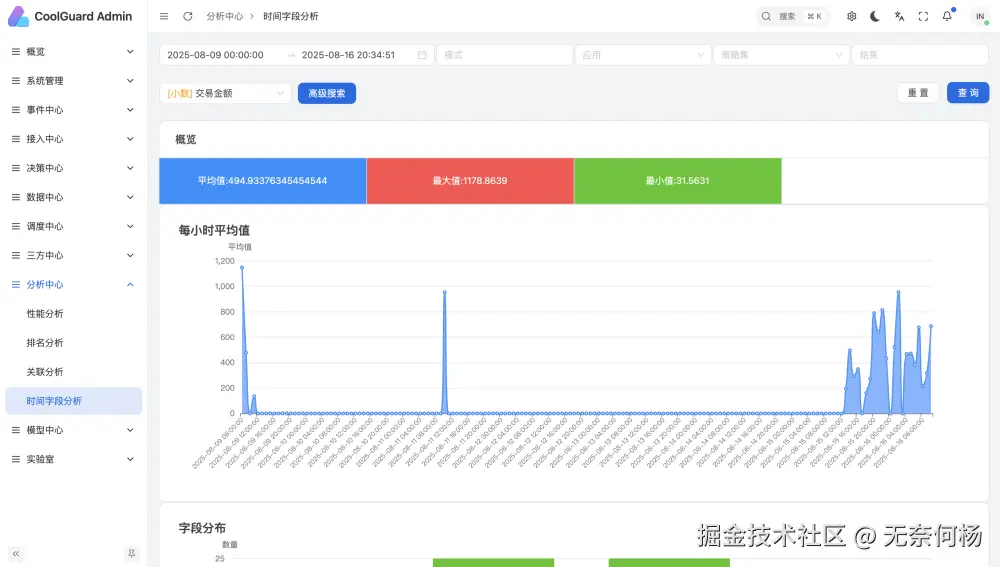Open the 决策中心 menu label
This screenshot has width=1000, height=567.
pos(45,168)
